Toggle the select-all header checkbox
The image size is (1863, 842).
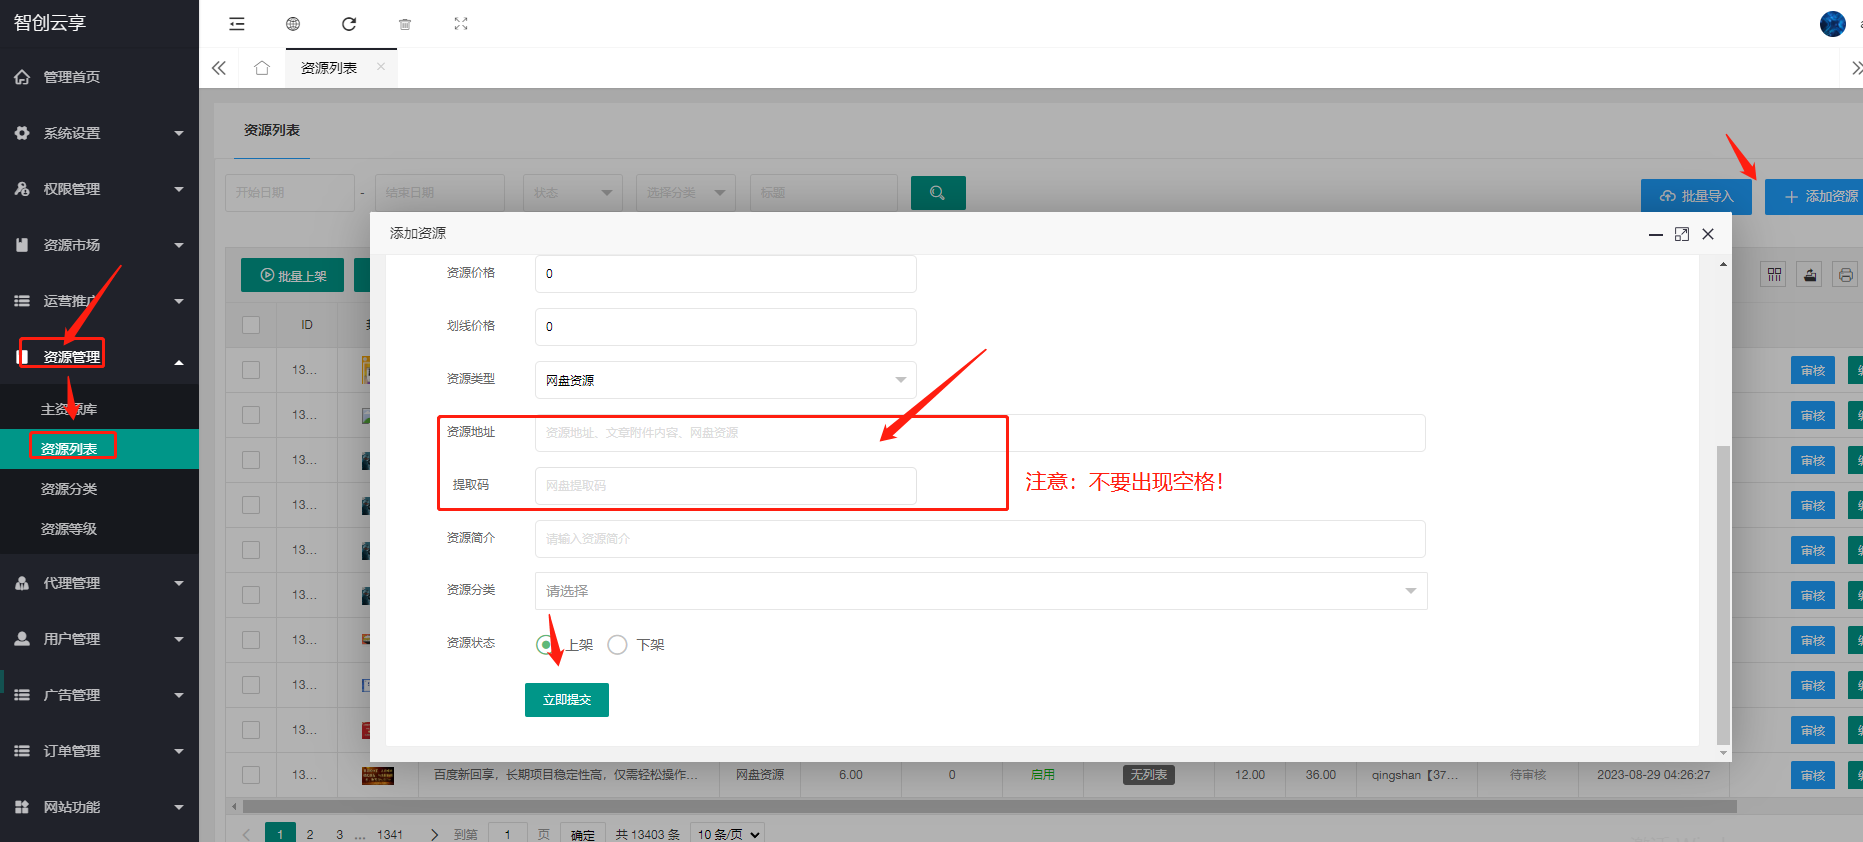251,325
